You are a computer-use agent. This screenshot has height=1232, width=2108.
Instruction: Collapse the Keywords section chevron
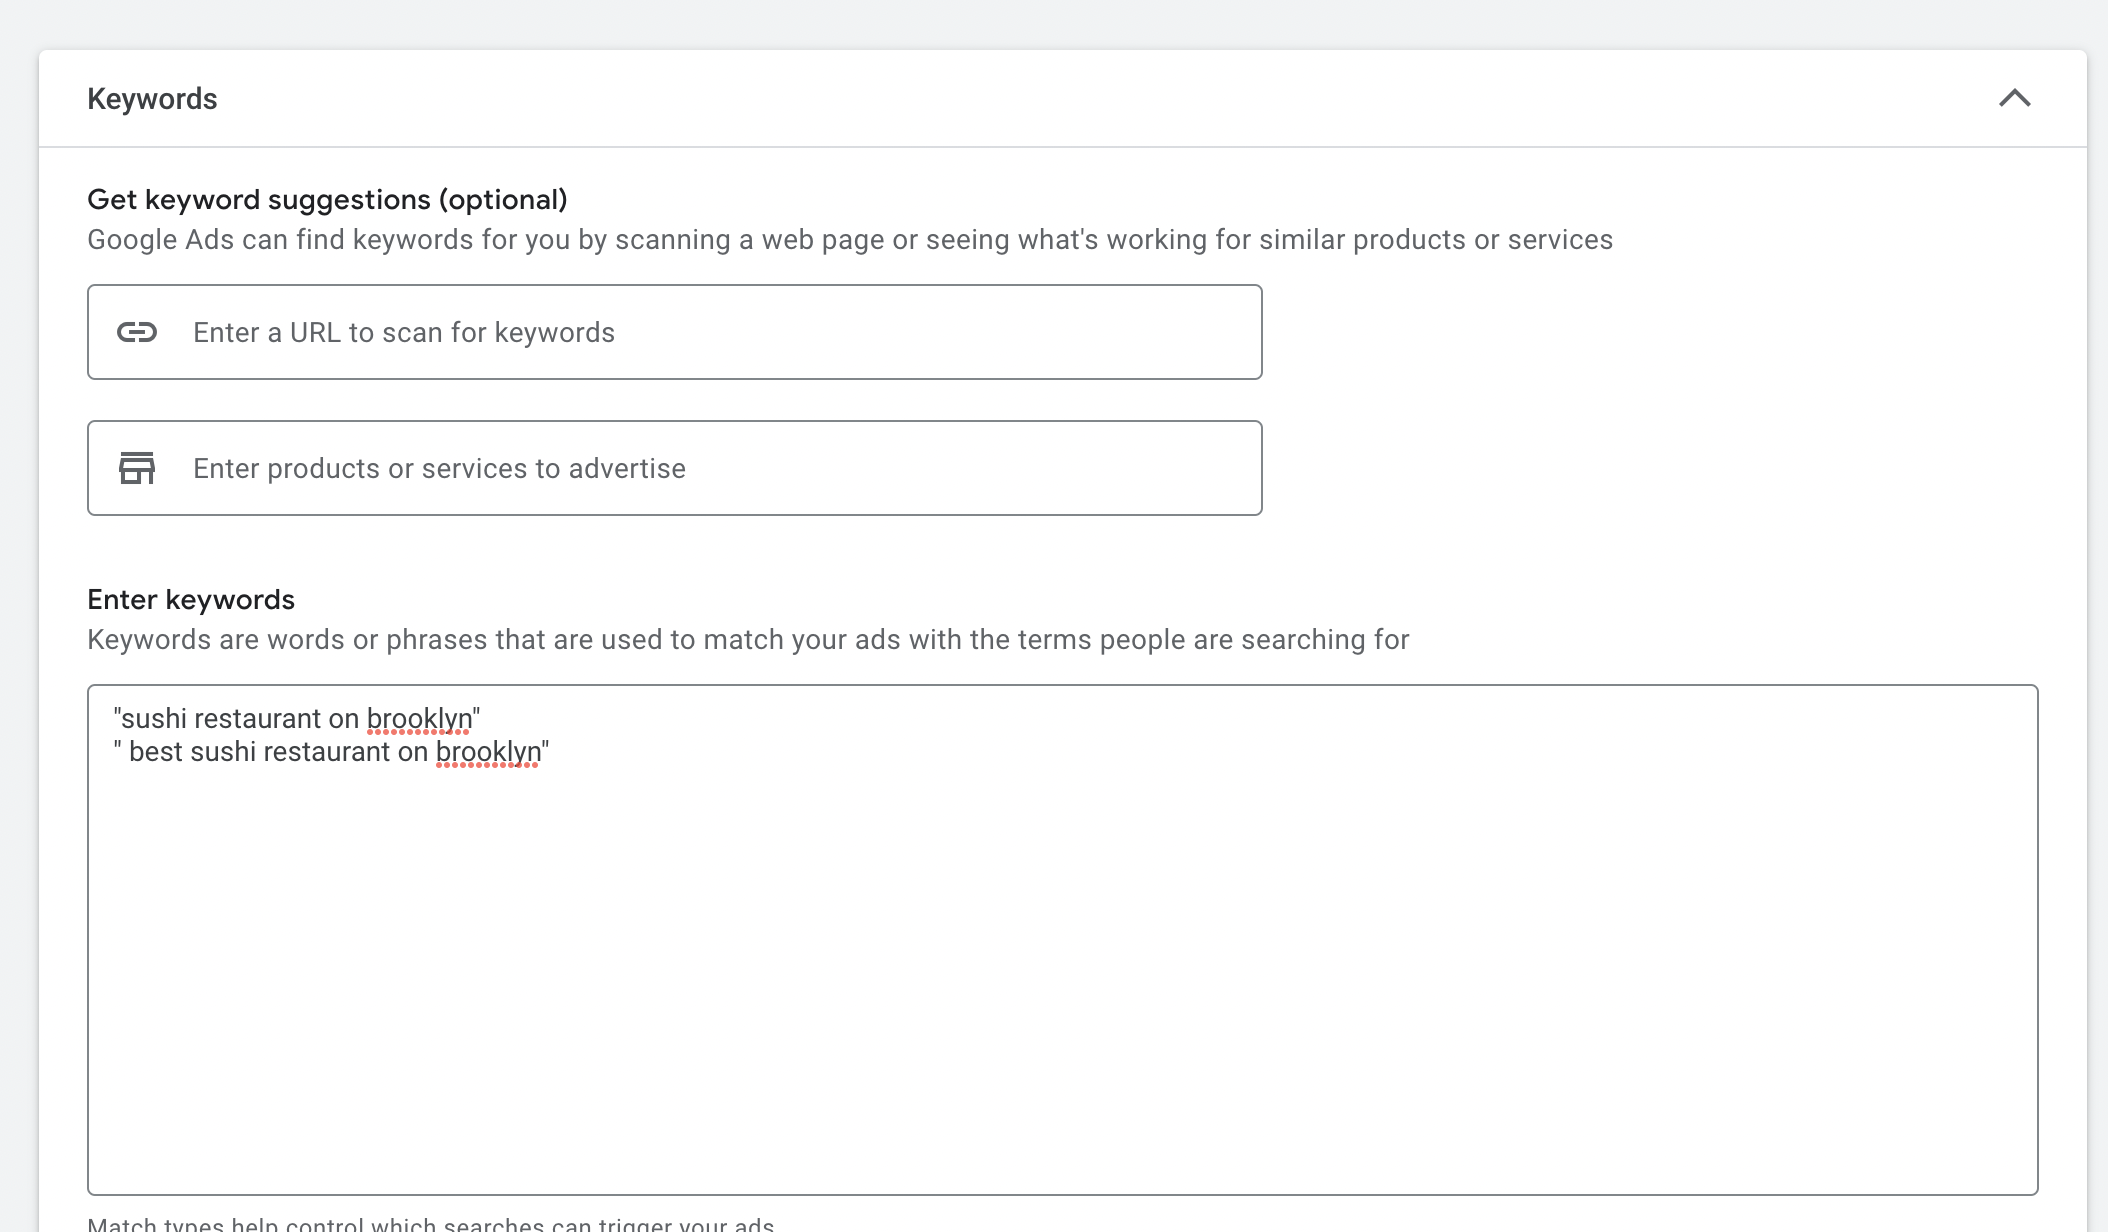tap(2014, 98)
